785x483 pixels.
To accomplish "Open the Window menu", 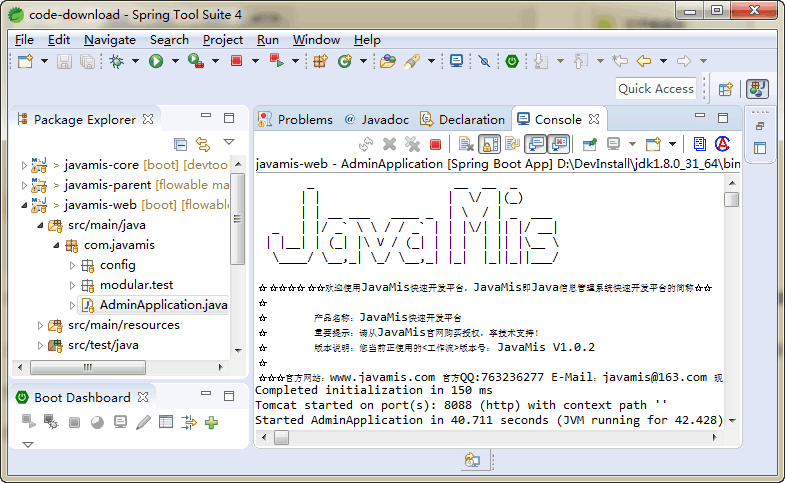I will click(316, 40).
